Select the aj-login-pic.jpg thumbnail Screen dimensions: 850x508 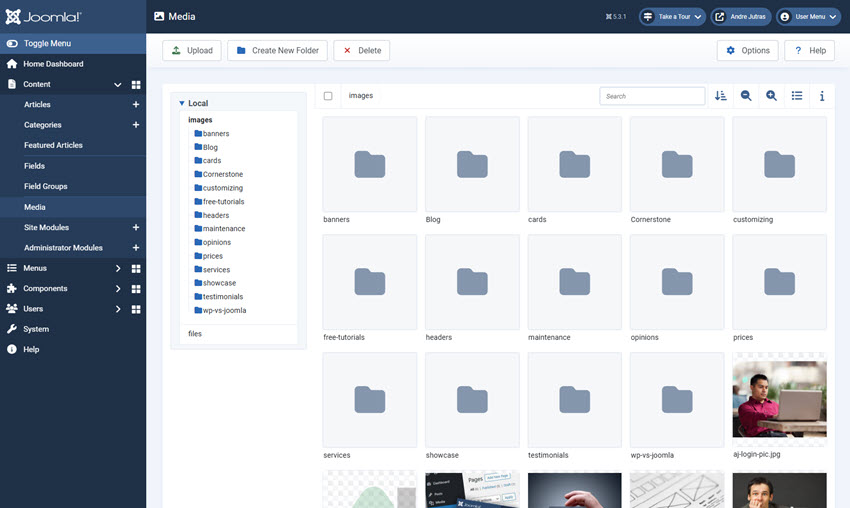click(779, 399)
